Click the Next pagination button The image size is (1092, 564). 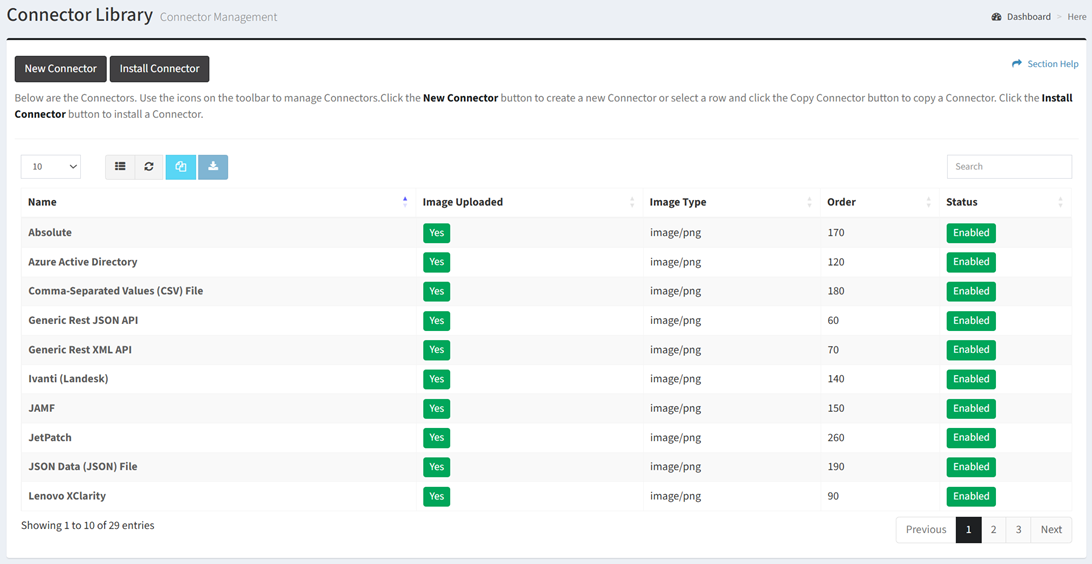coord(1051,530)
